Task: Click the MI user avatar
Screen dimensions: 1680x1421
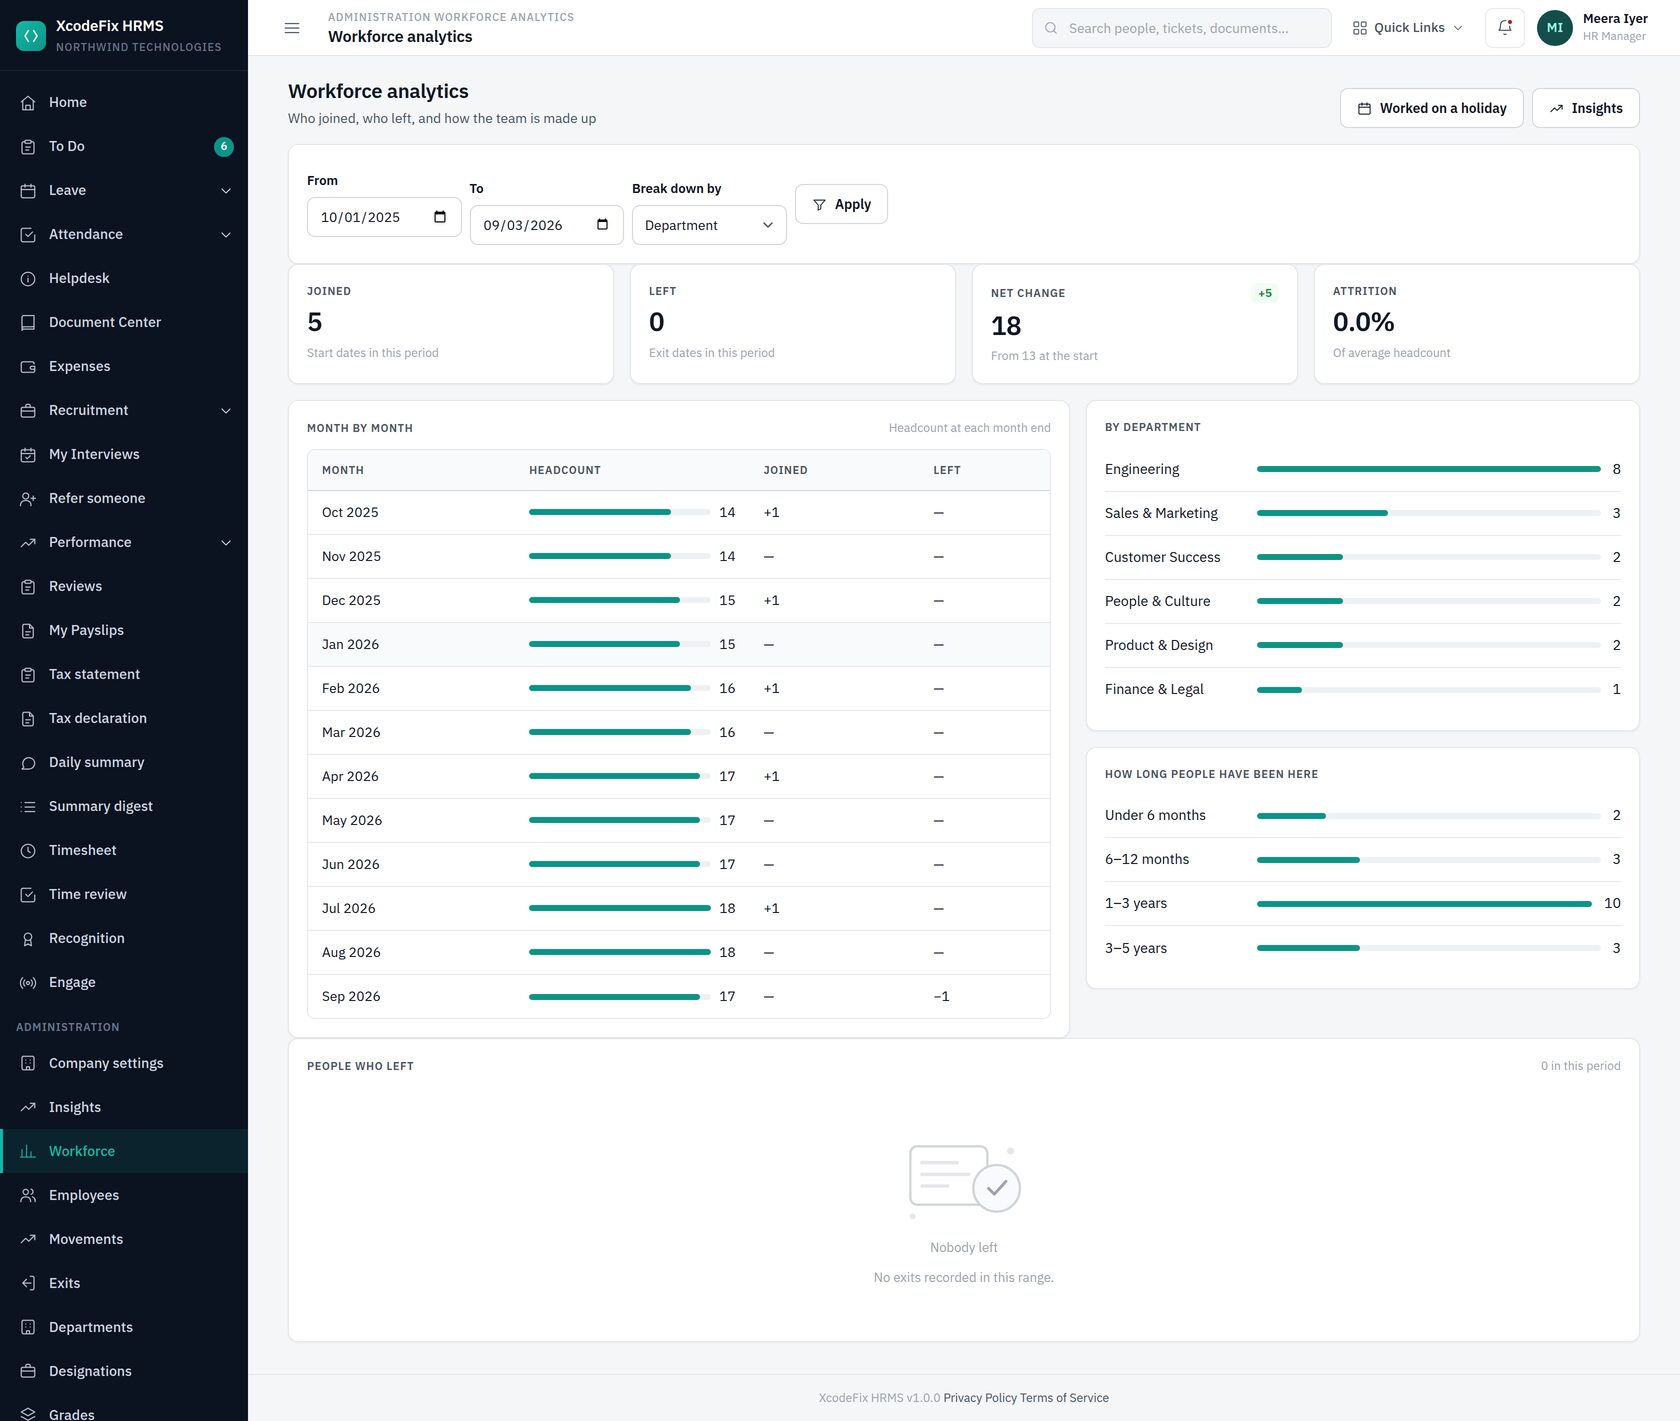Action: tap(1554, 28)
